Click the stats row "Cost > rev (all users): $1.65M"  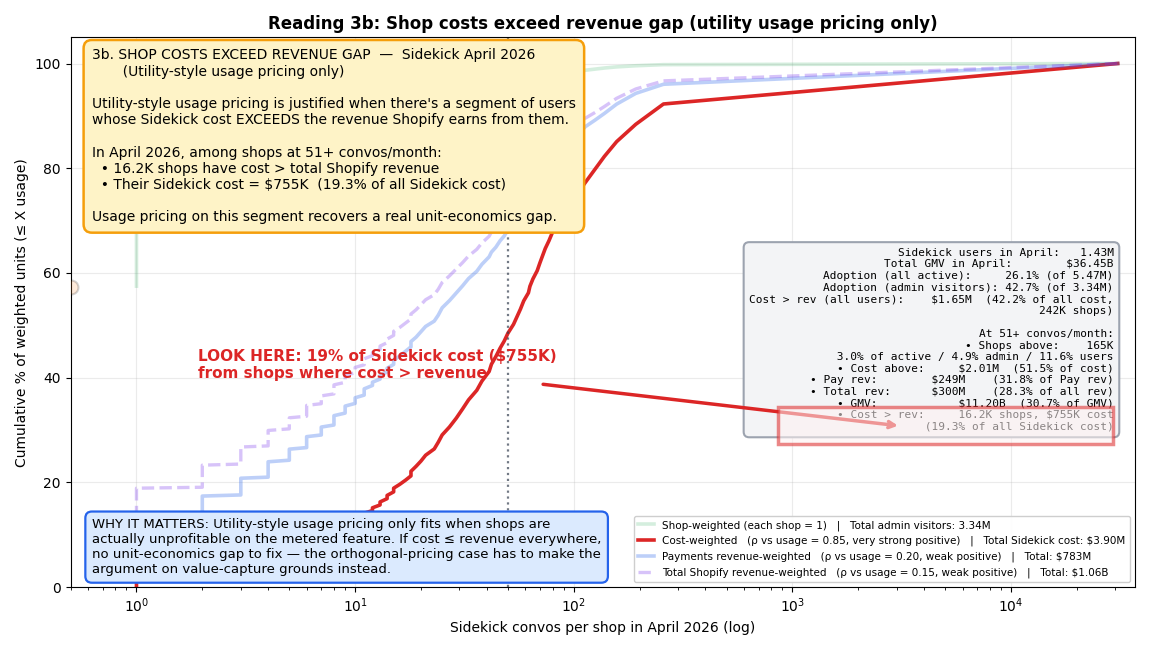[x=860, y=299]
